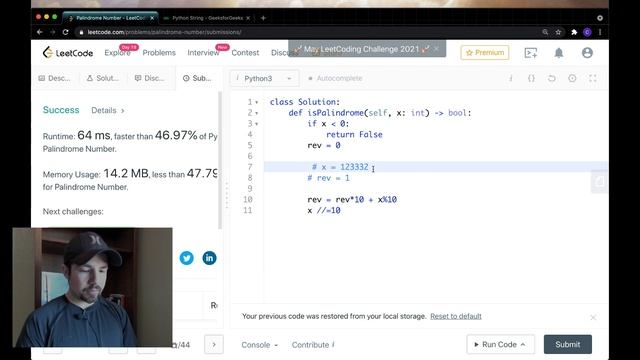640x360 pixels.
Task: Open Contribute link
Action: pos(313,345)
